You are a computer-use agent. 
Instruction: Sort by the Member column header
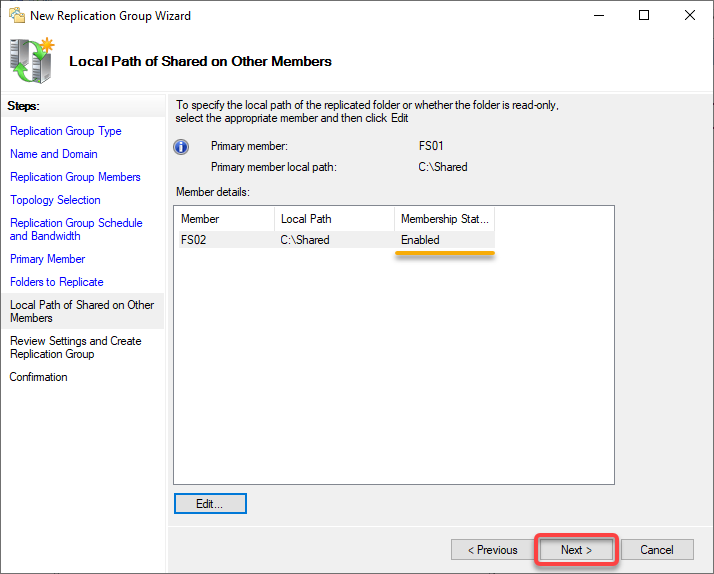226,219
